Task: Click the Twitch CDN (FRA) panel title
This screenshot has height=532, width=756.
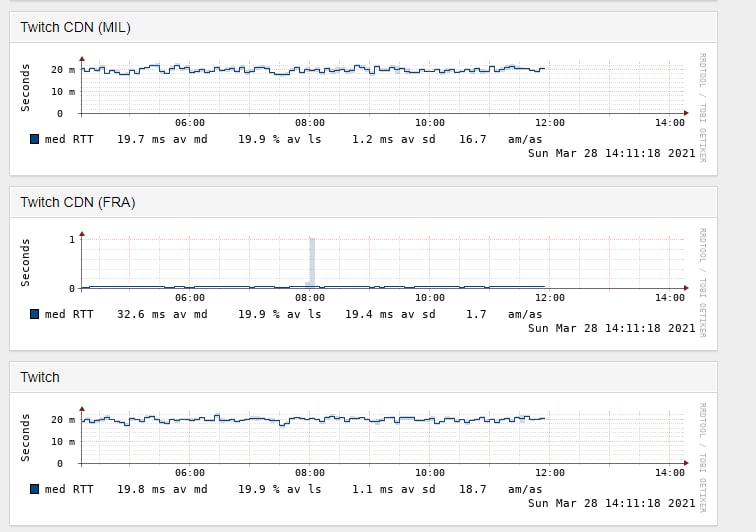Action: click(78, 203)
